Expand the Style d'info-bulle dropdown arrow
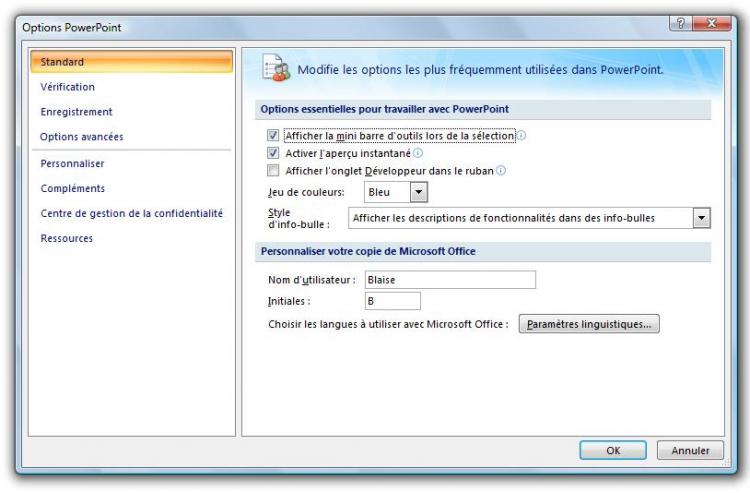This screenshot has width=750, height=493. click(701, 217)
